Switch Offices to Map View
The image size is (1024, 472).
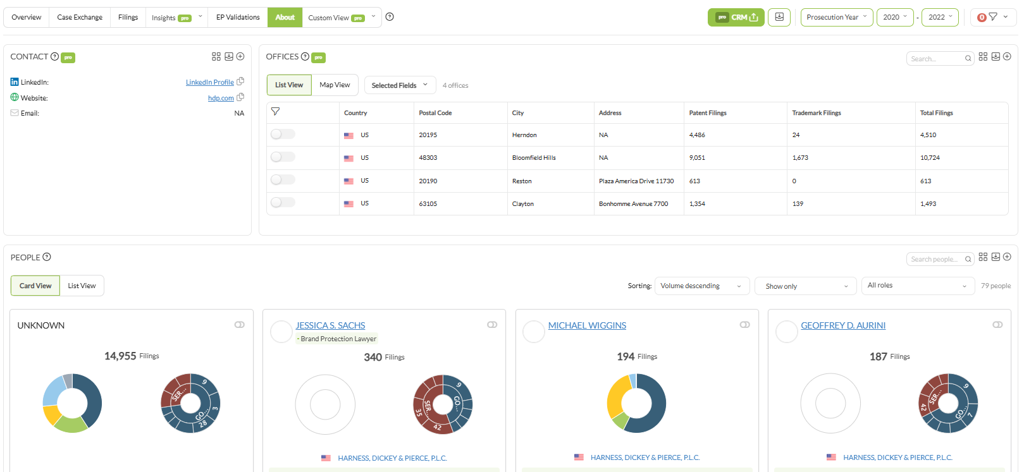click(x=335, y=85)
